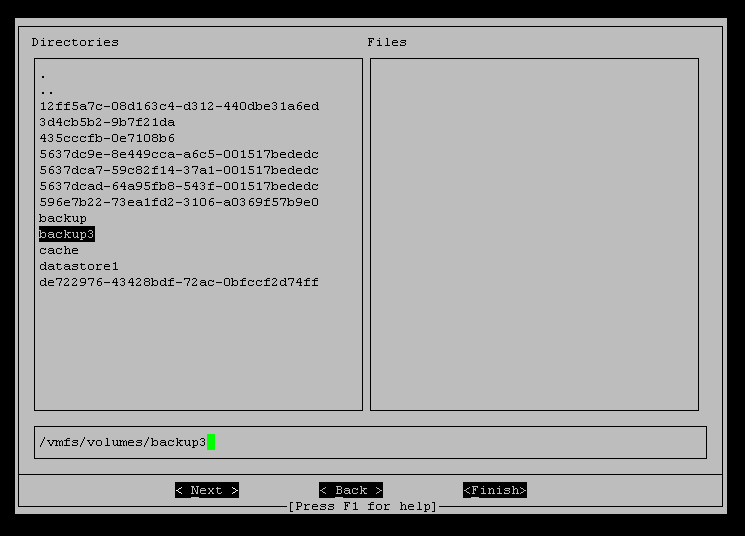Image resolution: width=745 pixels, height=536 pixels.
Task: Choose the backup directory
Action: 63,219
